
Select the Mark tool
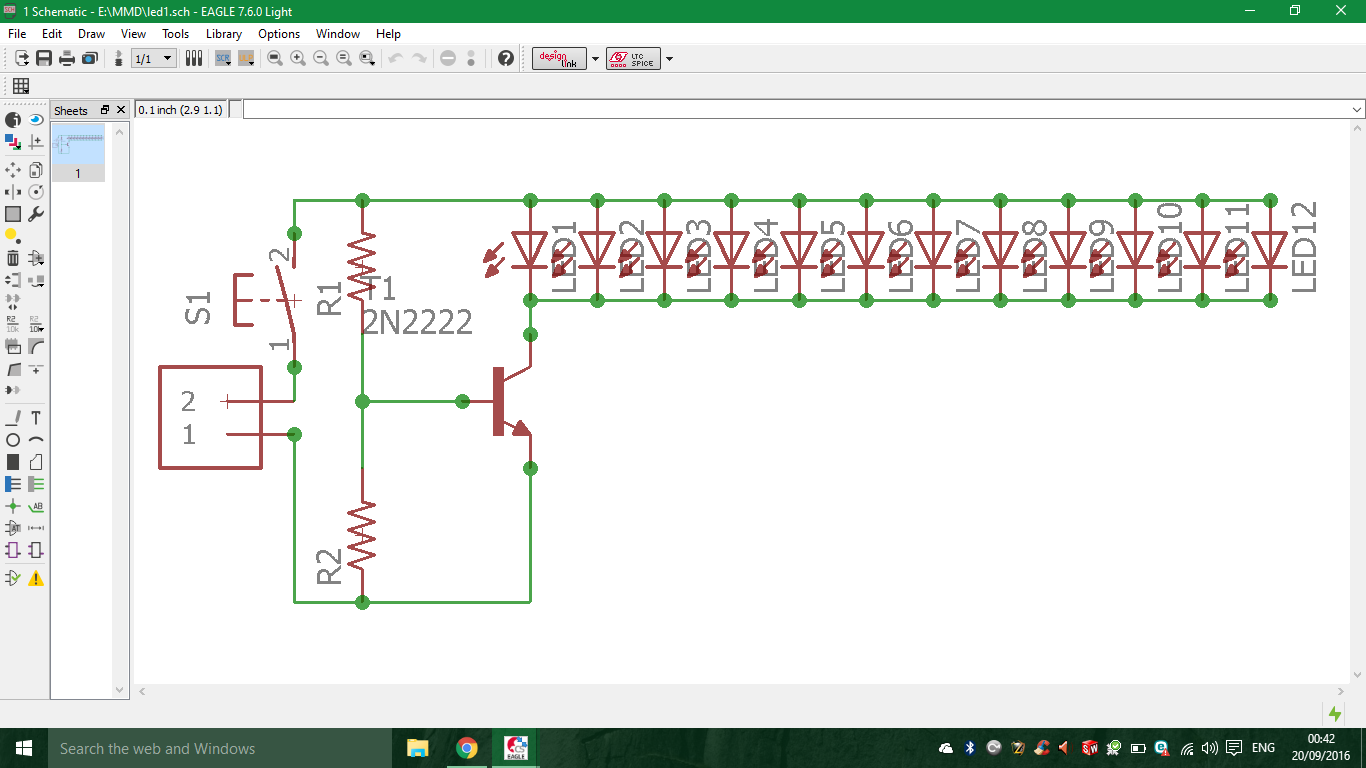pos(36,142)
